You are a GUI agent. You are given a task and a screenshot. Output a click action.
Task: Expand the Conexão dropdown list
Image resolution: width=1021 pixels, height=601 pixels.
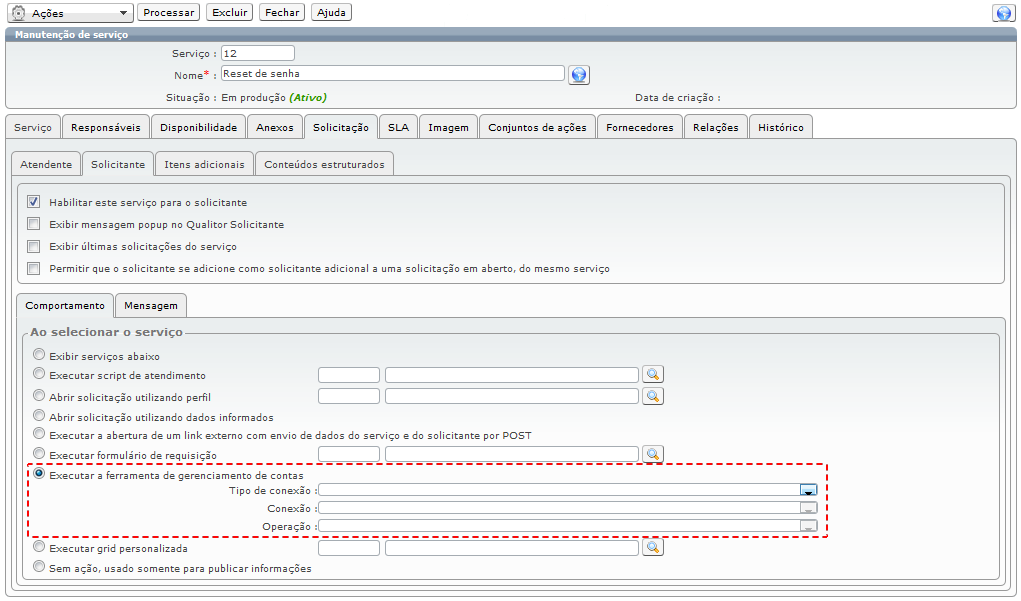[808, 508]
